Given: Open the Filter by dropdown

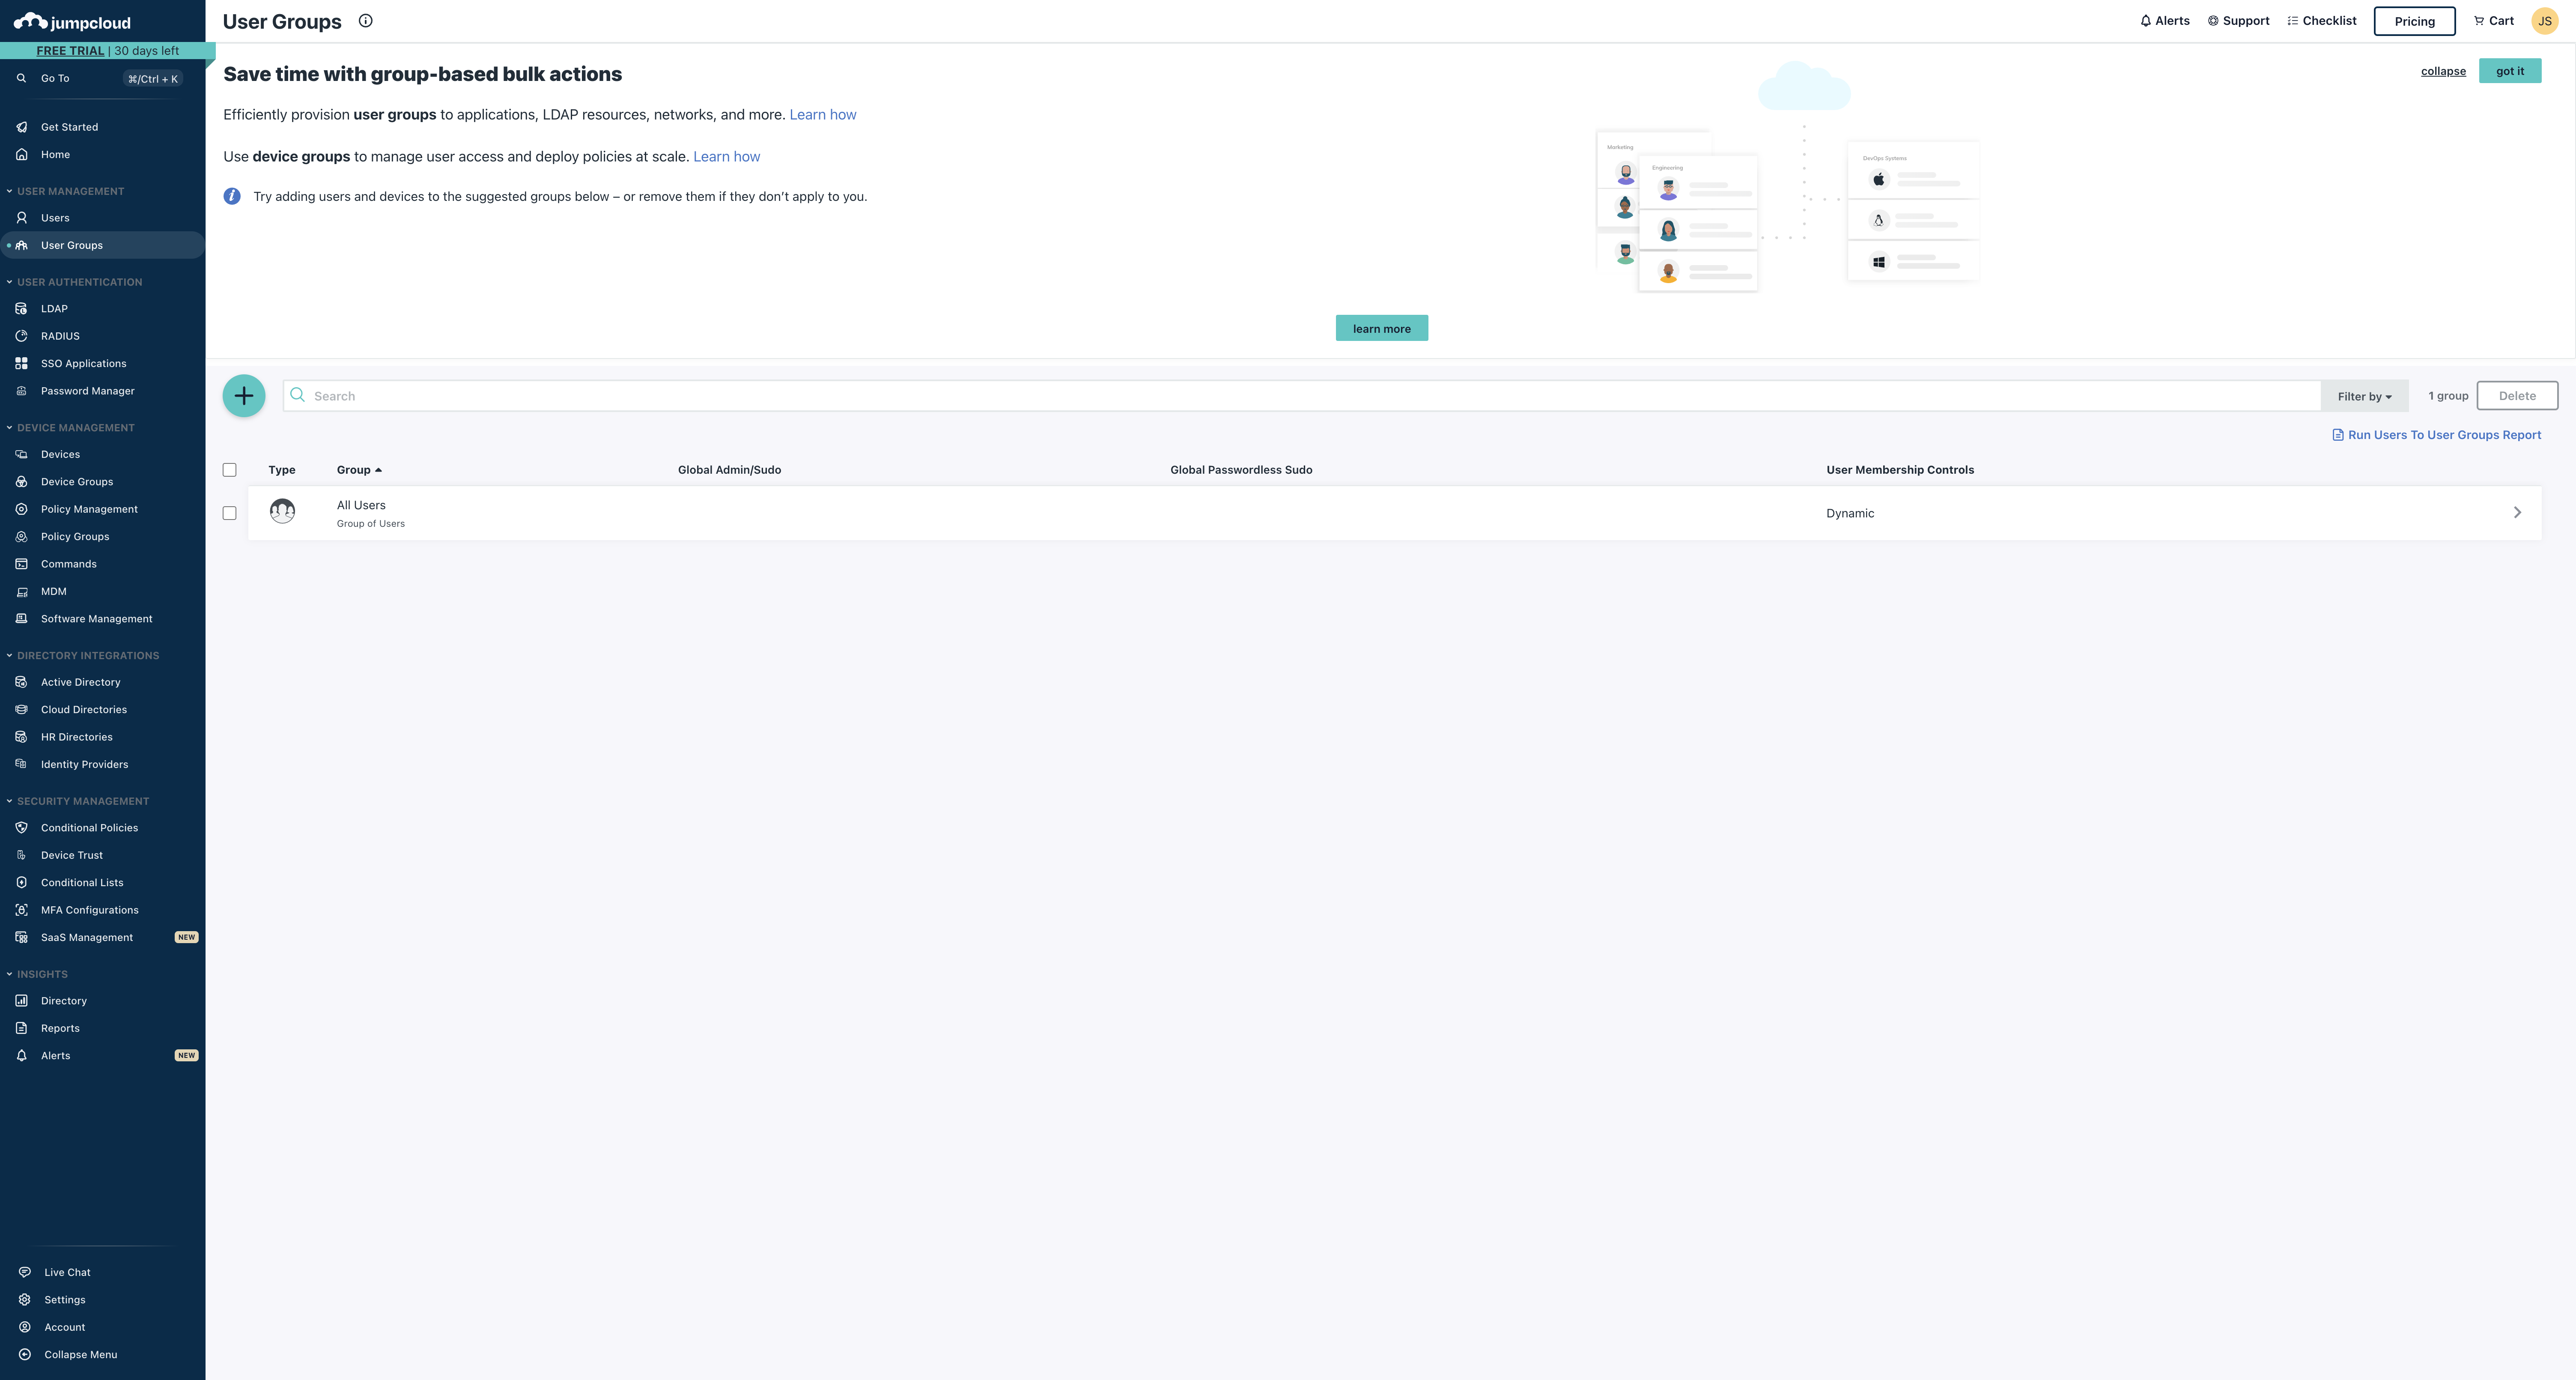Looking at the screenshot, I should click(2364, 396).
